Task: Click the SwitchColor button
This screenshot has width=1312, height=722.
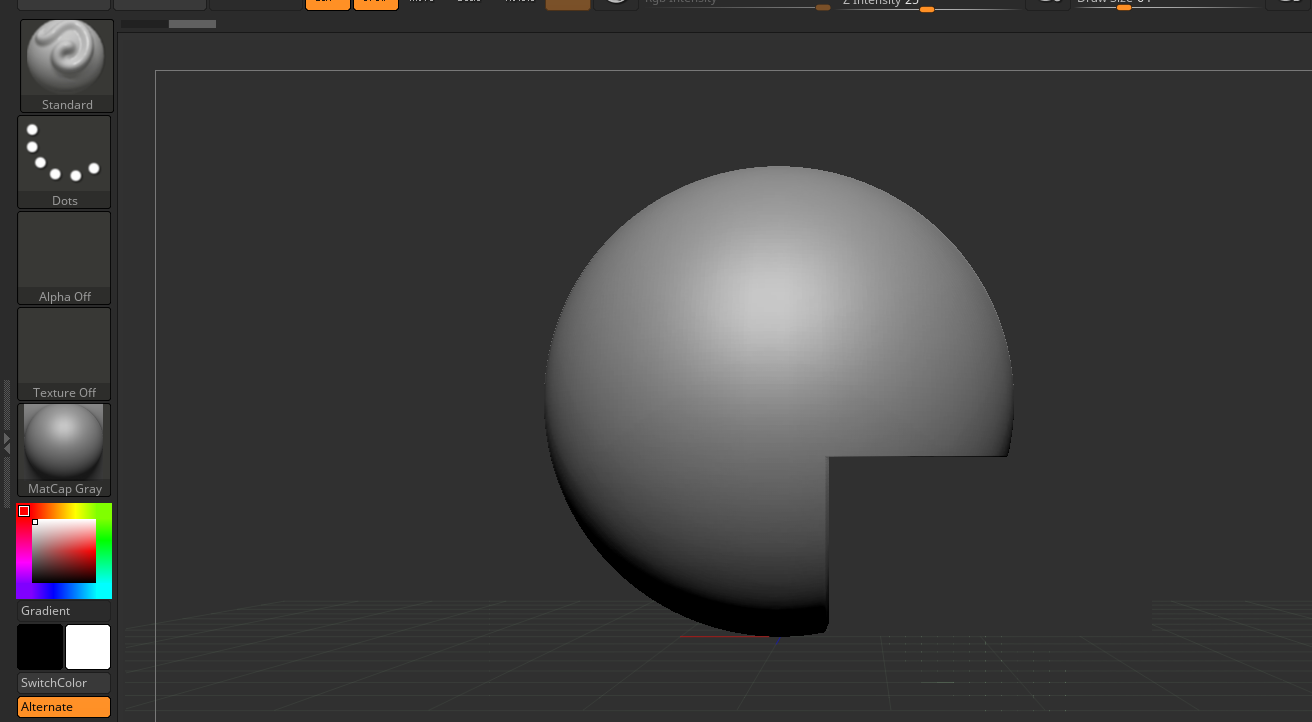Action: coord(64,683)
